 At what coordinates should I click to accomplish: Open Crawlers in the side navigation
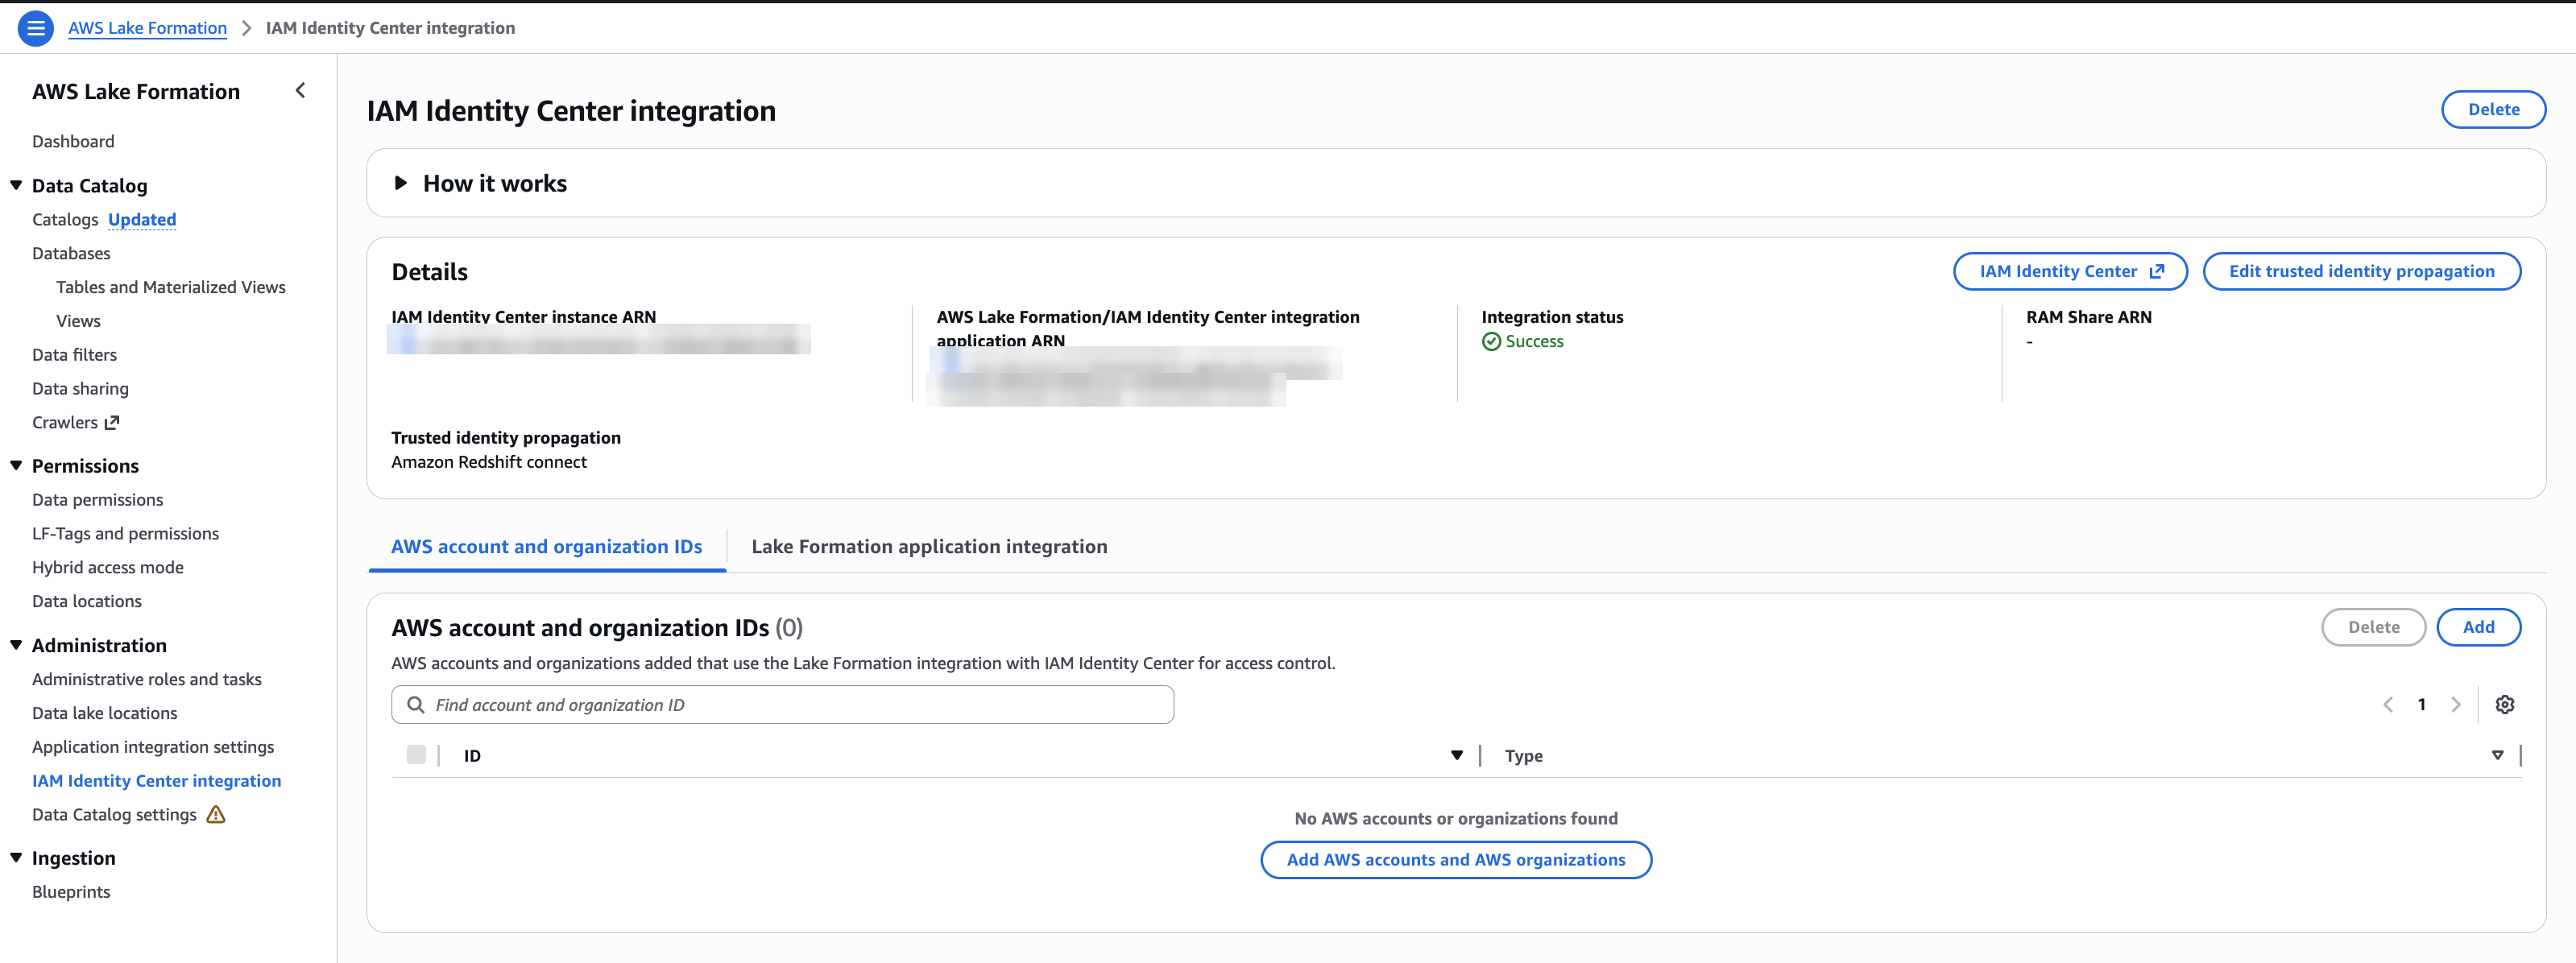pos(65,423)
